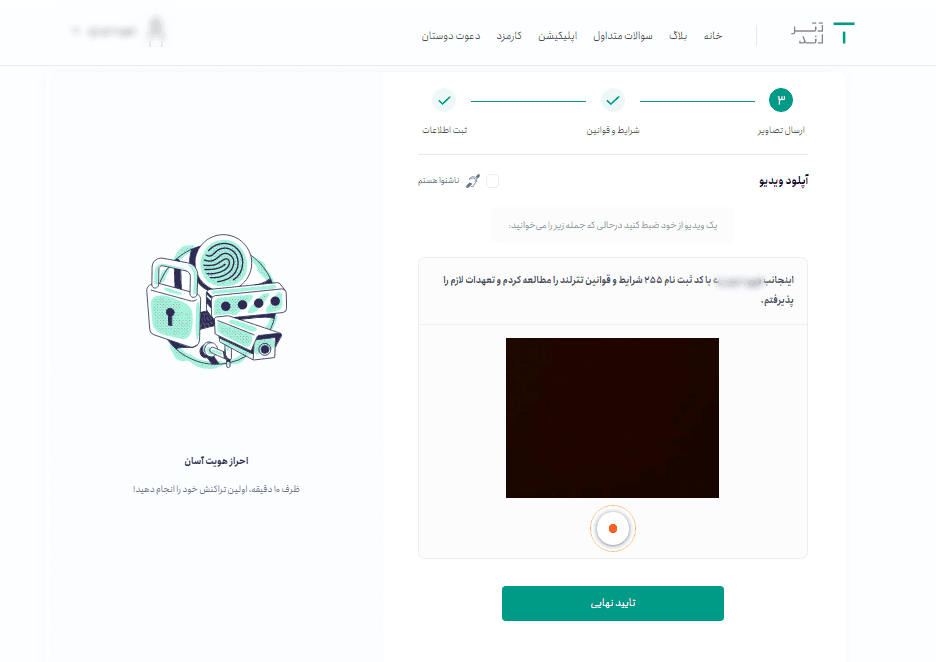This screenshot has height=662, width=936.
Task: Click the 'ارسال تصاویر' step label
Action: point(781,130)
